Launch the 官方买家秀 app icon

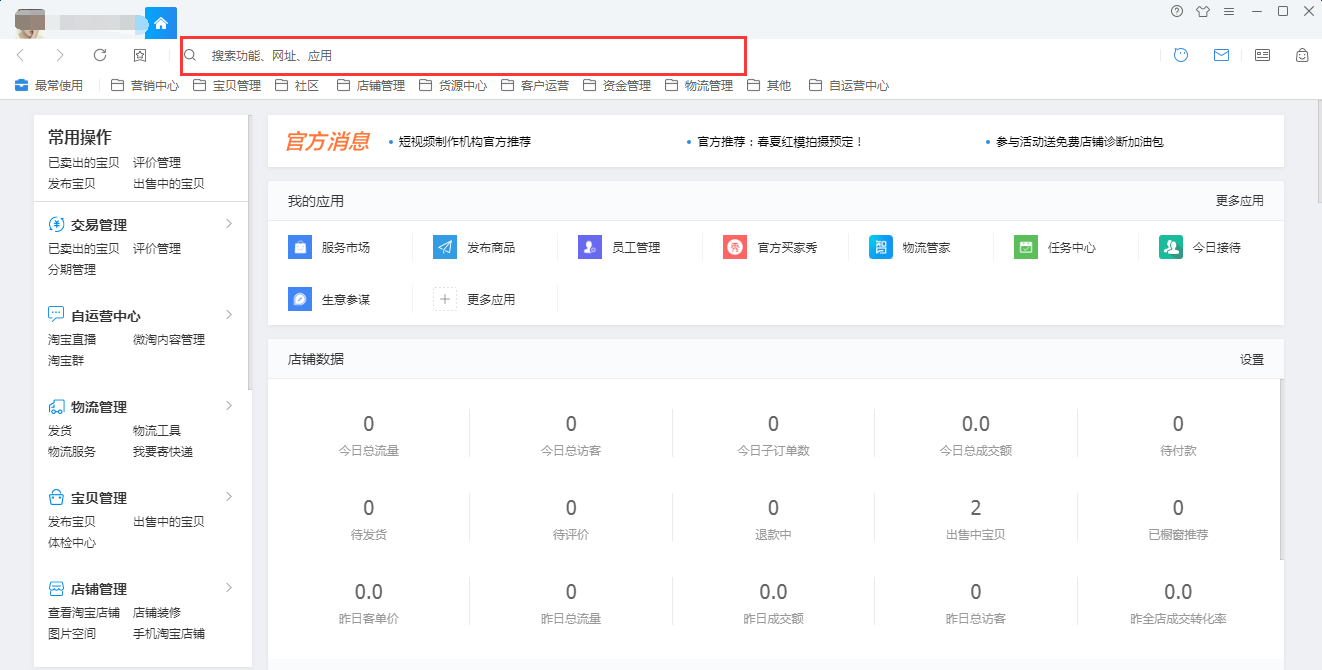pos(735,247)
